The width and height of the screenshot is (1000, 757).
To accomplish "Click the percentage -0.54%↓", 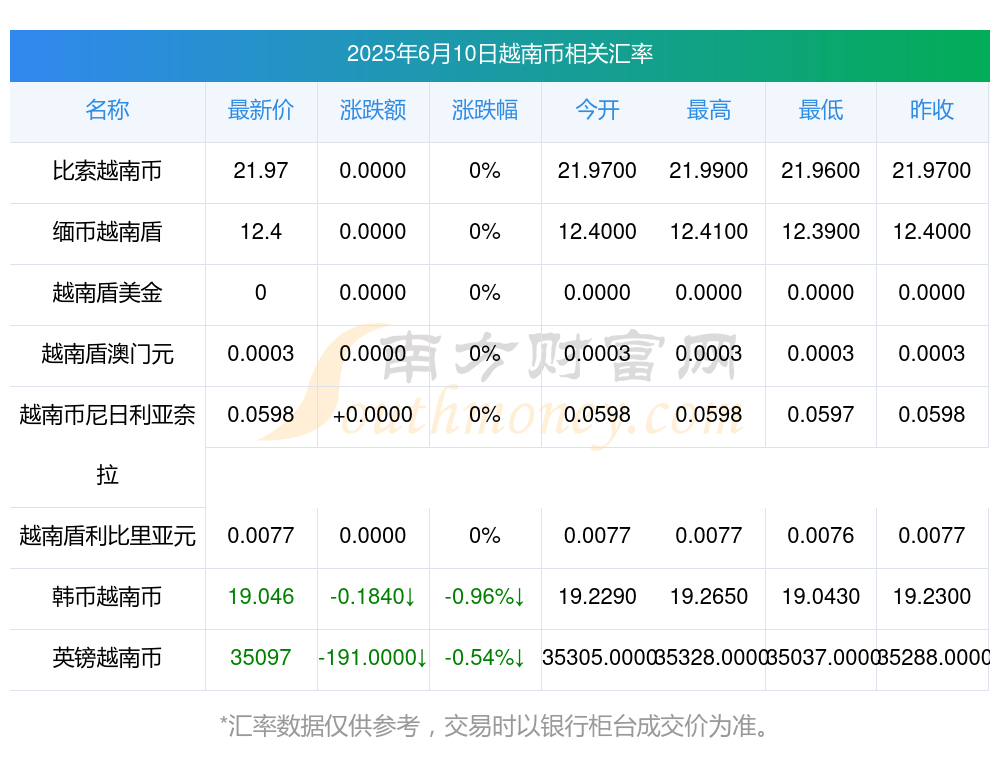I will point(485,658).
